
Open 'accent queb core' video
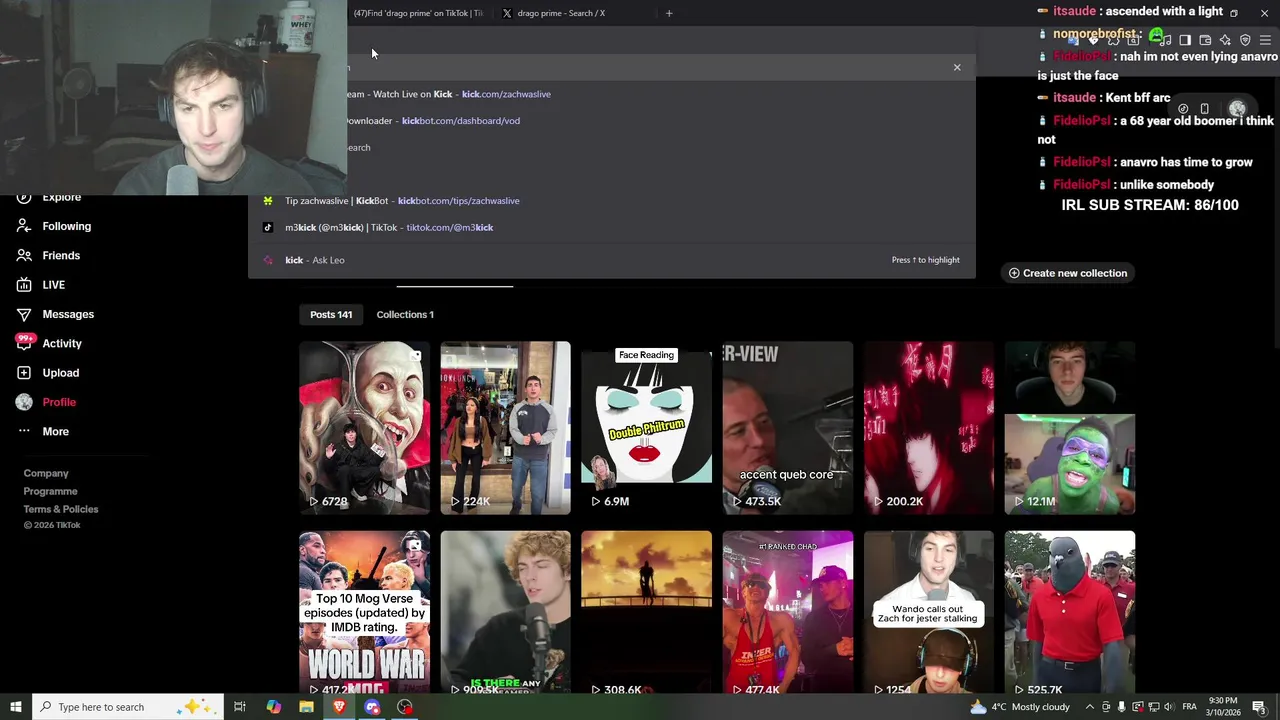787,428
